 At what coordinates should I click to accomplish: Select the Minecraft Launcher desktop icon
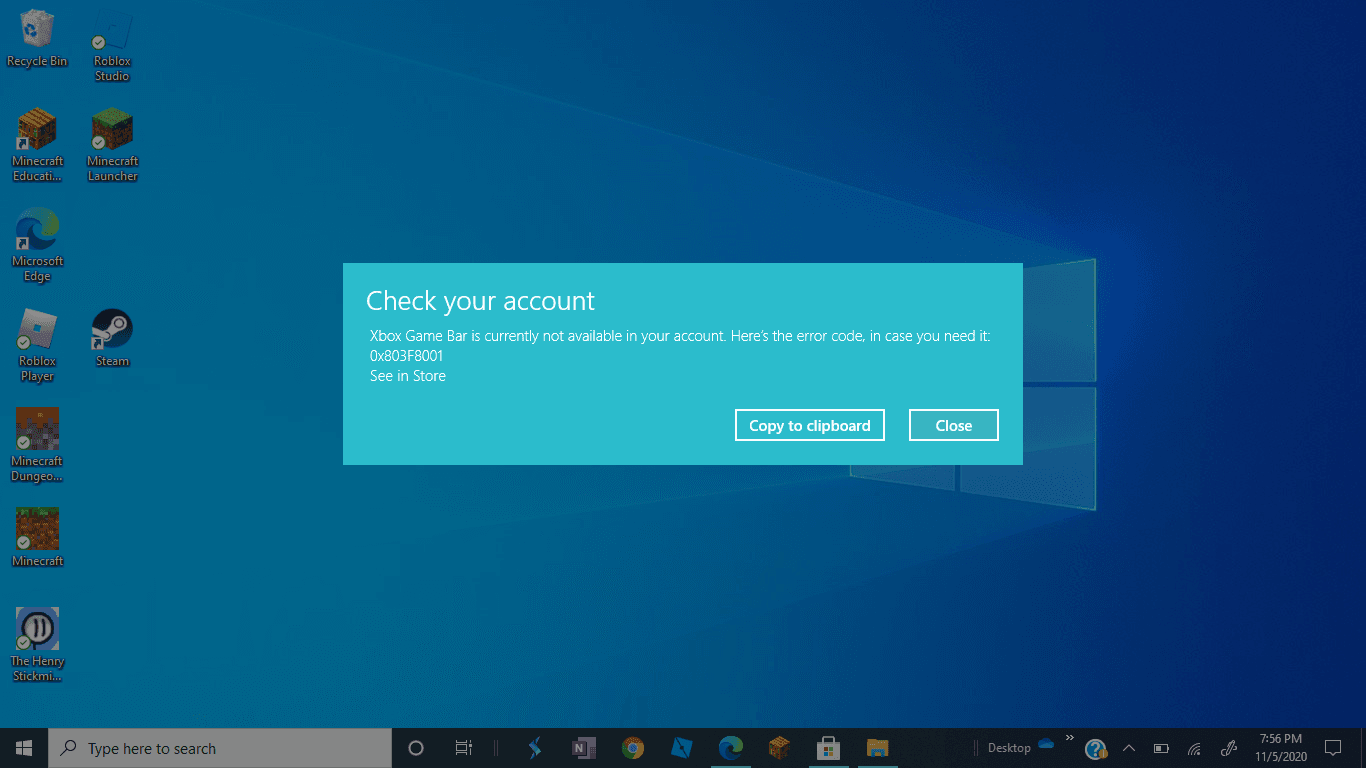pos(112,146)
